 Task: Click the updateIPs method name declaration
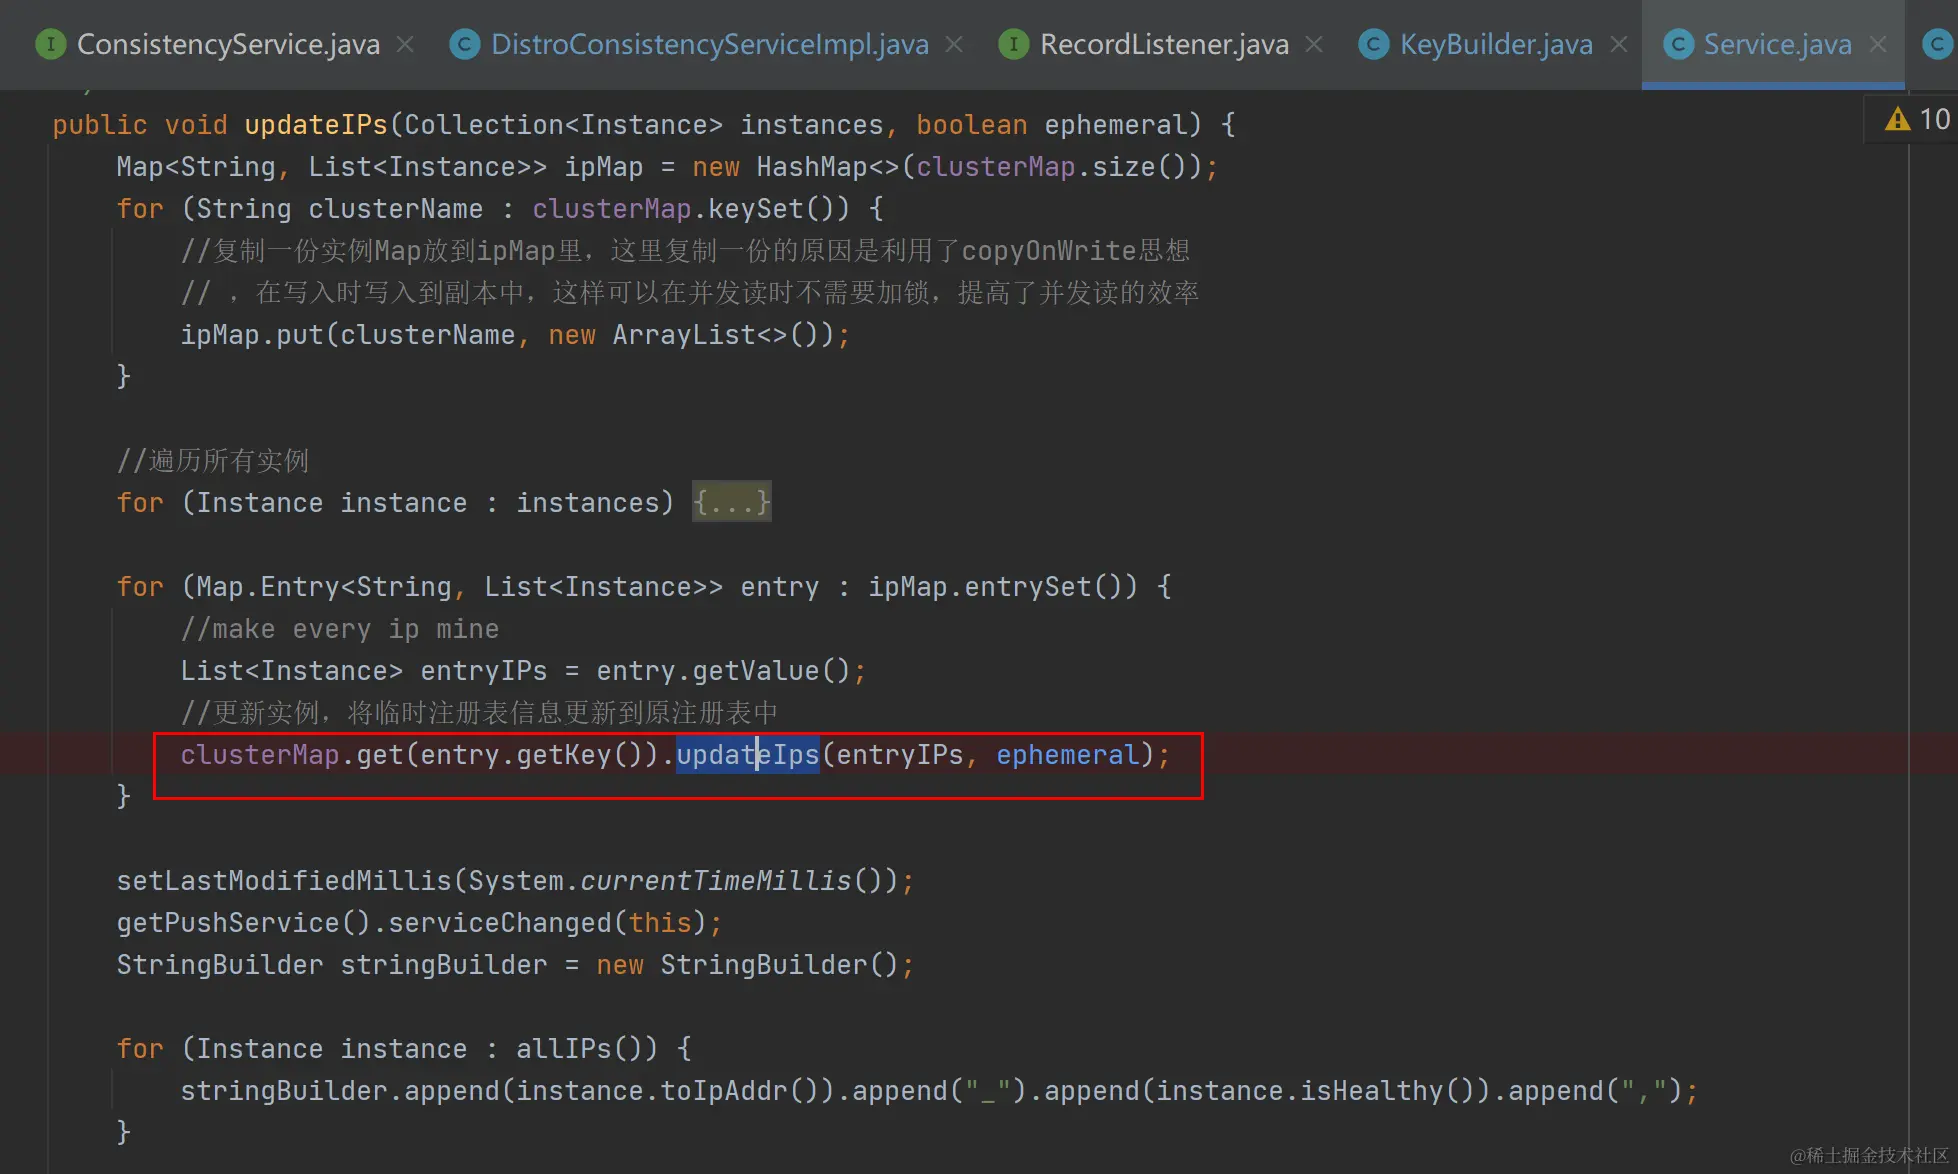click(315, 125)
